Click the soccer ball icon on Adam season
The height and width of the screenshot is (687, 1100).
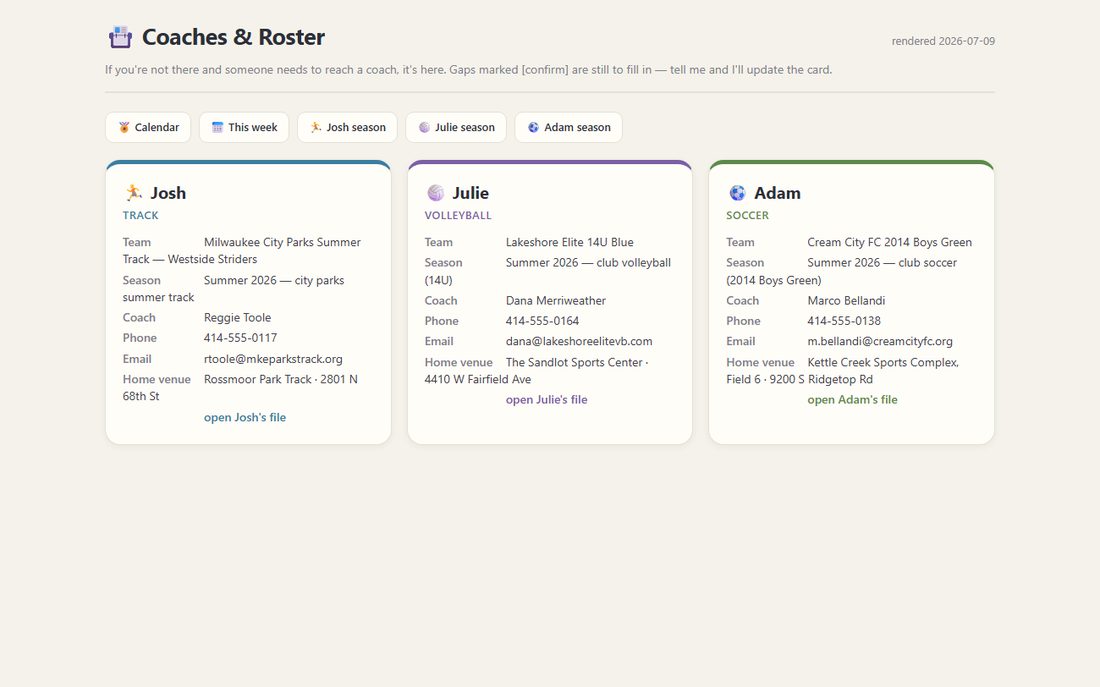(x=533, y=127)
